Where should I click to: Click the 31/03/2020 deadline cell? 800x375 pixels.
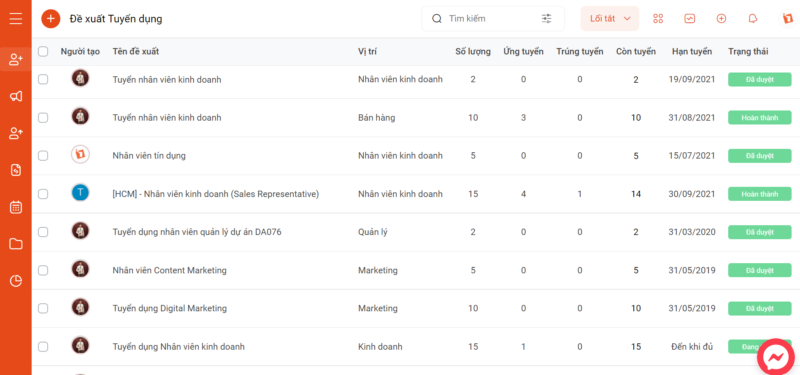click(692, 232)
